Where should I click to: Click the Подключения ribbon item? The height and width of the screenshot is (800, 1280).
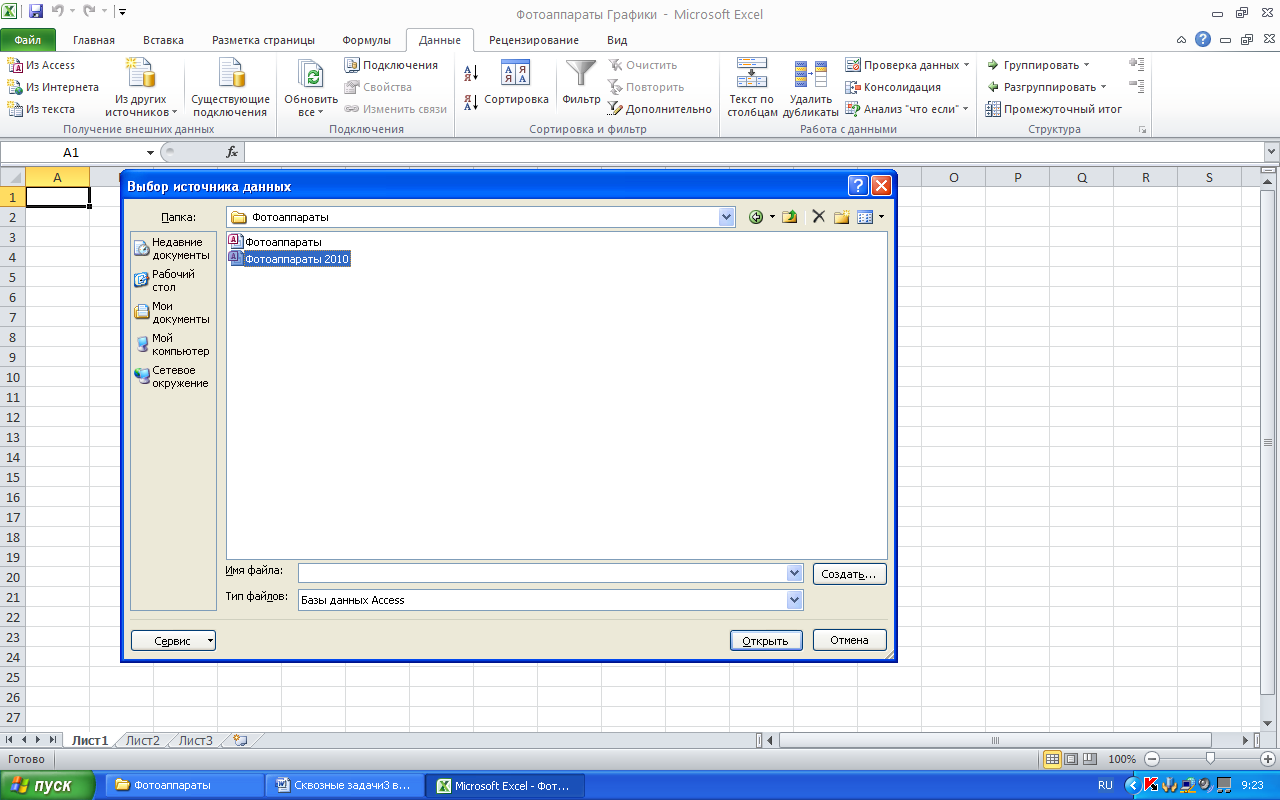(392, 65)
